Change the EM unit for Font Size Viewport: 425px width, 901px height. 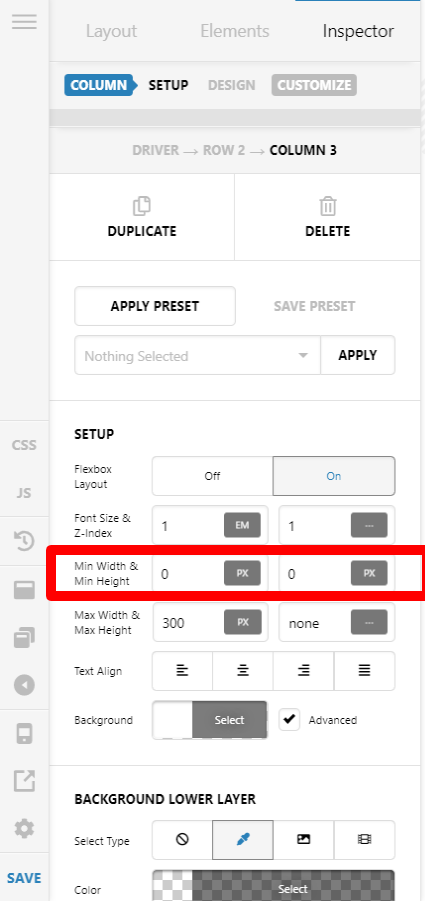(x=242, y=525)
